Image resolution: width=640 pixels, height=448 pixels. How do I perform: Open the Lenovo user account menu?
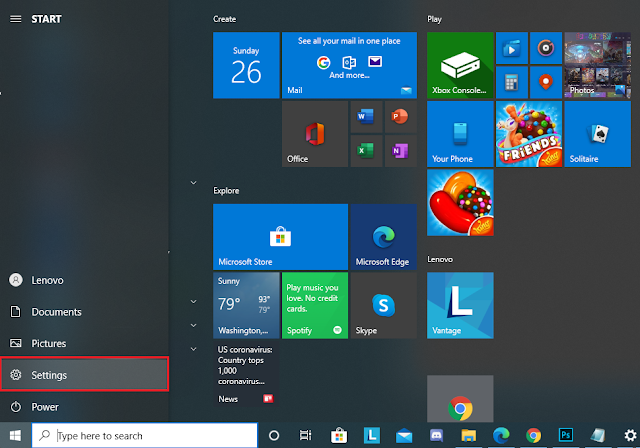[84, 280]
